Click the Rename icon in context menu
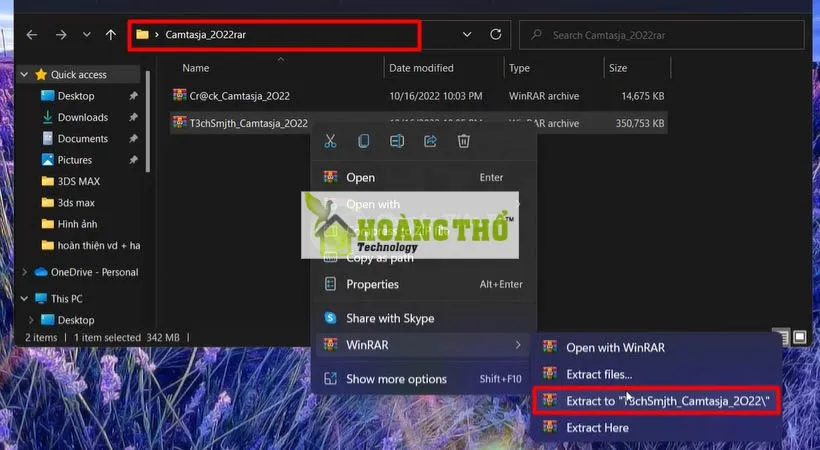 coord(397,141)
